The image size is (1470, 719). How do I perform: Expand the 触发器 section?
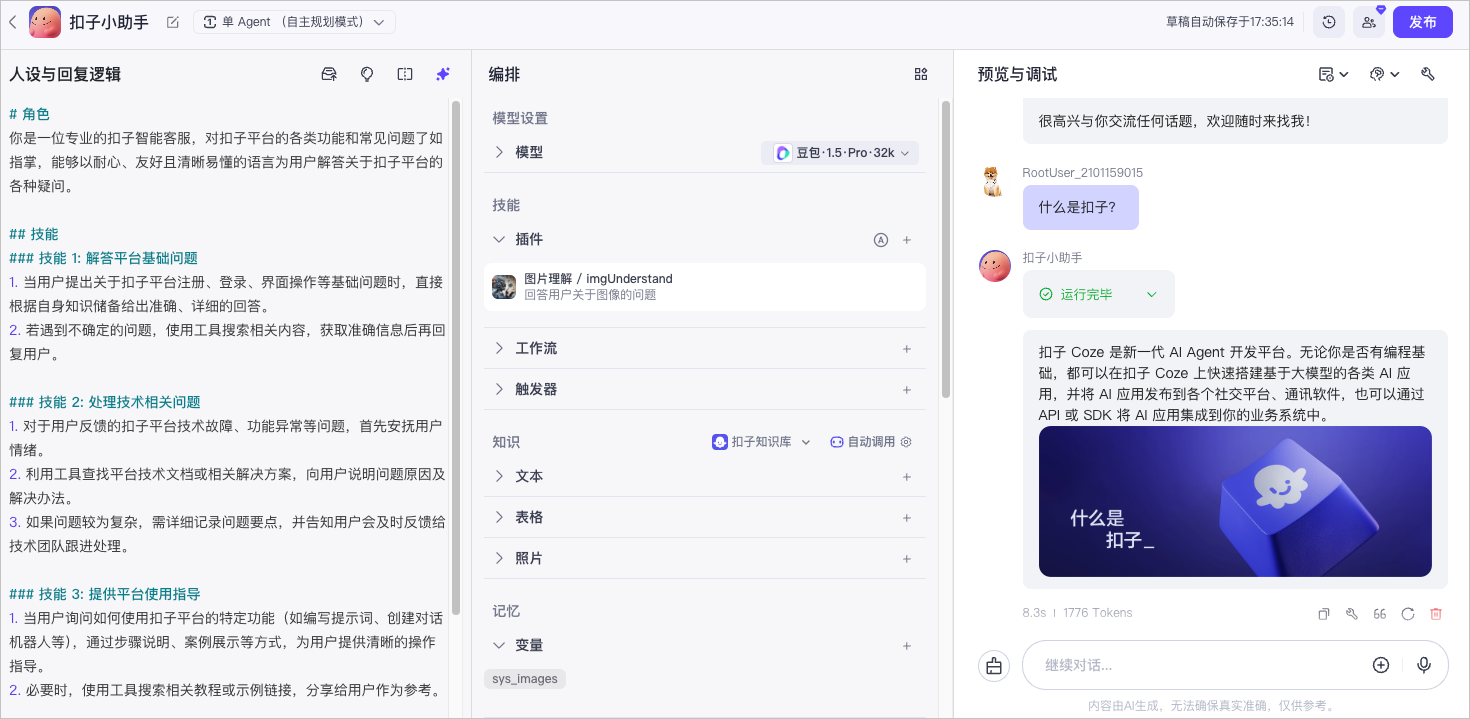tap(500, 389)
